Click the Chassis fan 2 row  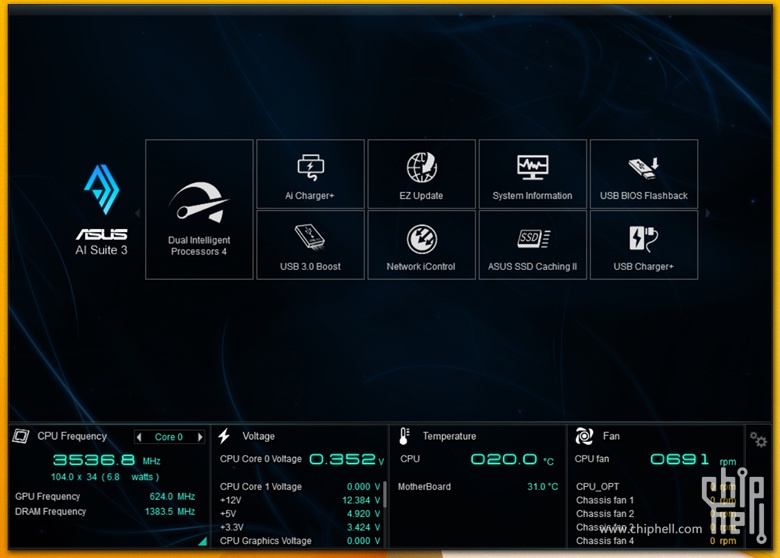tap(656, 514)
